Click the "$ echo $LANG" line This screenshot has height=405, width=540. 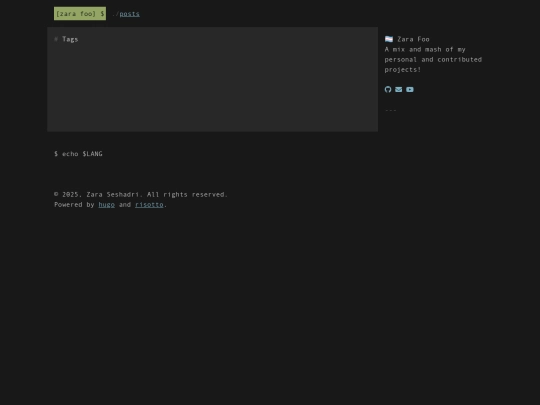78,154
